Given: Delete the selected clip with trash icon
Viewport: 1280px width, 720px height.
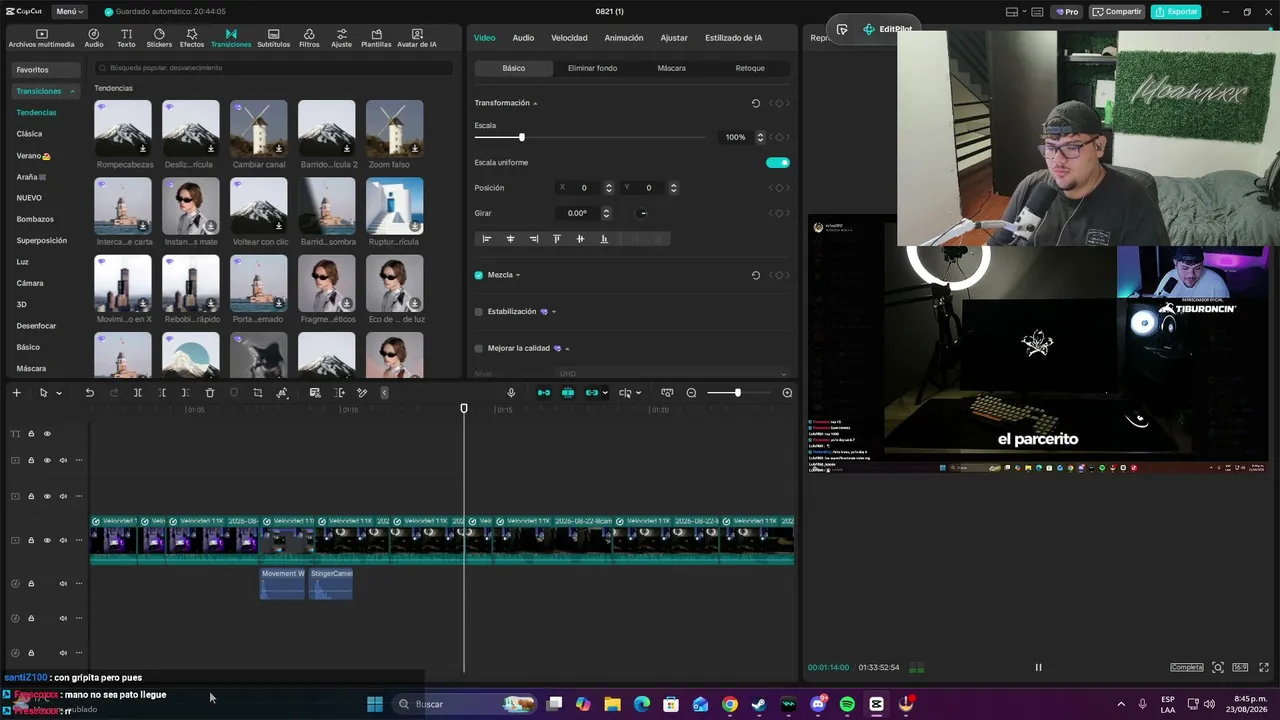Looking at the screenshot, I should click(210, 393).
